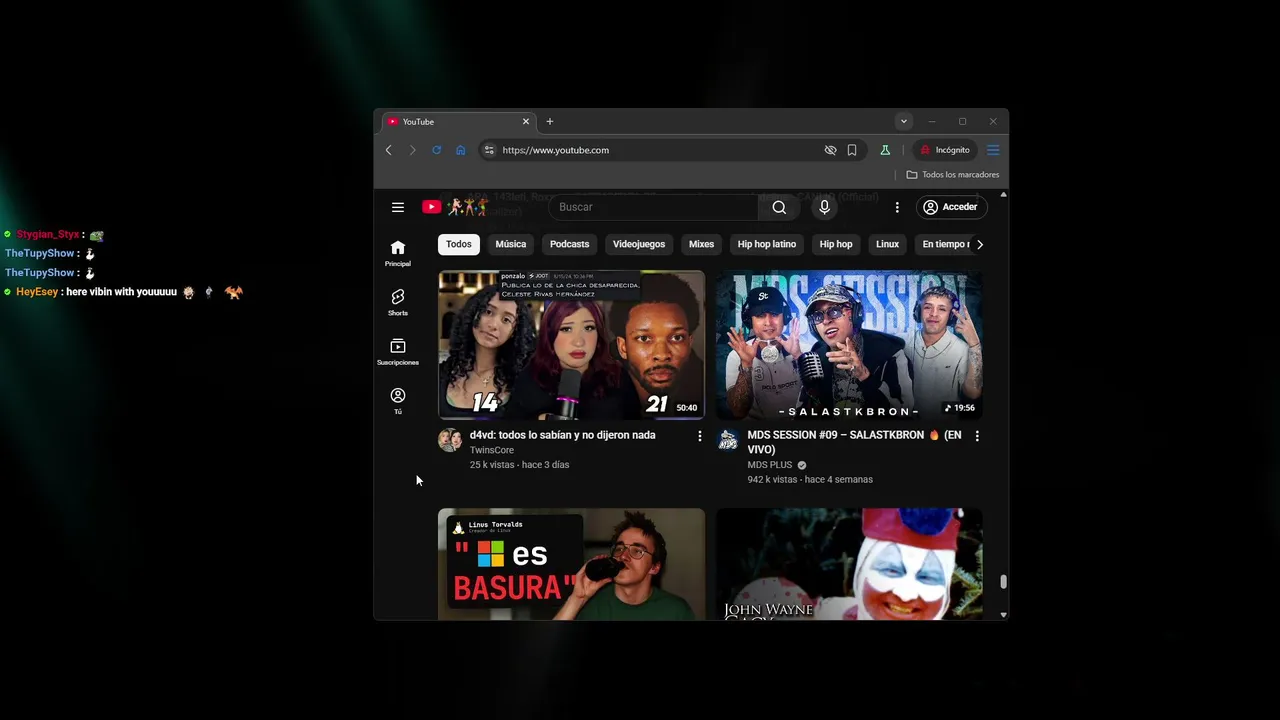Image resolution: width=1280 pixels, height=720 pixels.
Task: Select the Música filter chip
Action: (x=511, y=244)
